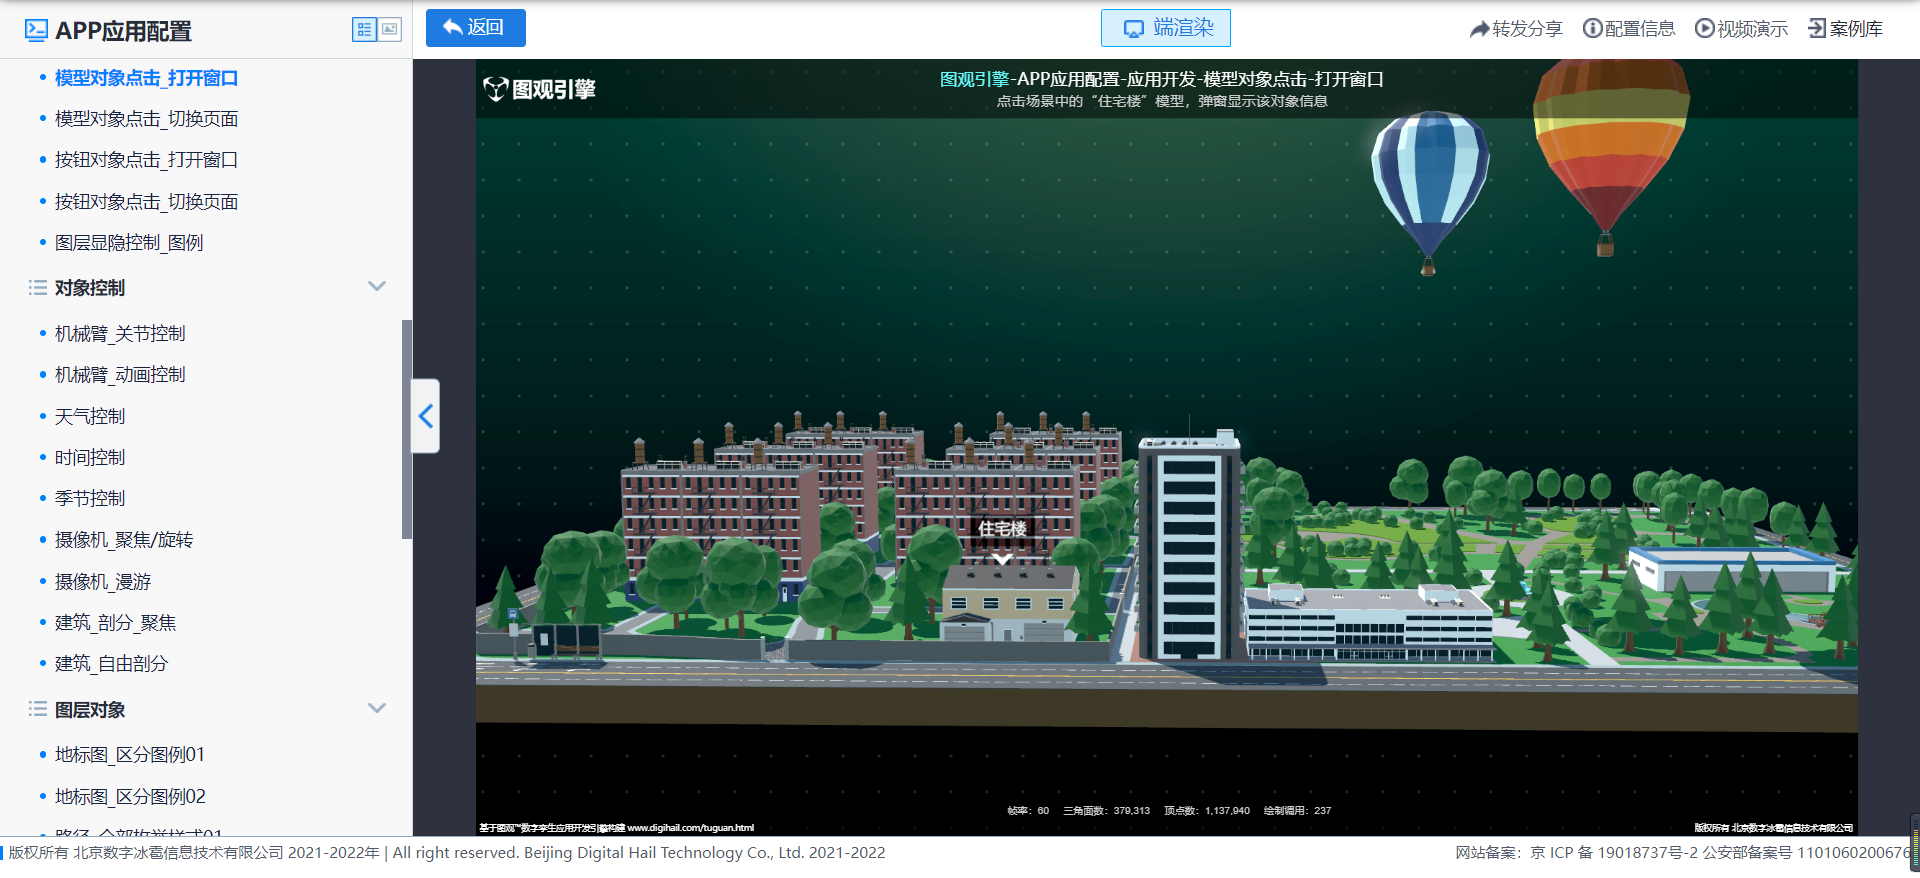Click the 住宅楼 label in the scene
The height and width of the screenshot is (878, 1920).
(x=1002, y=529)
